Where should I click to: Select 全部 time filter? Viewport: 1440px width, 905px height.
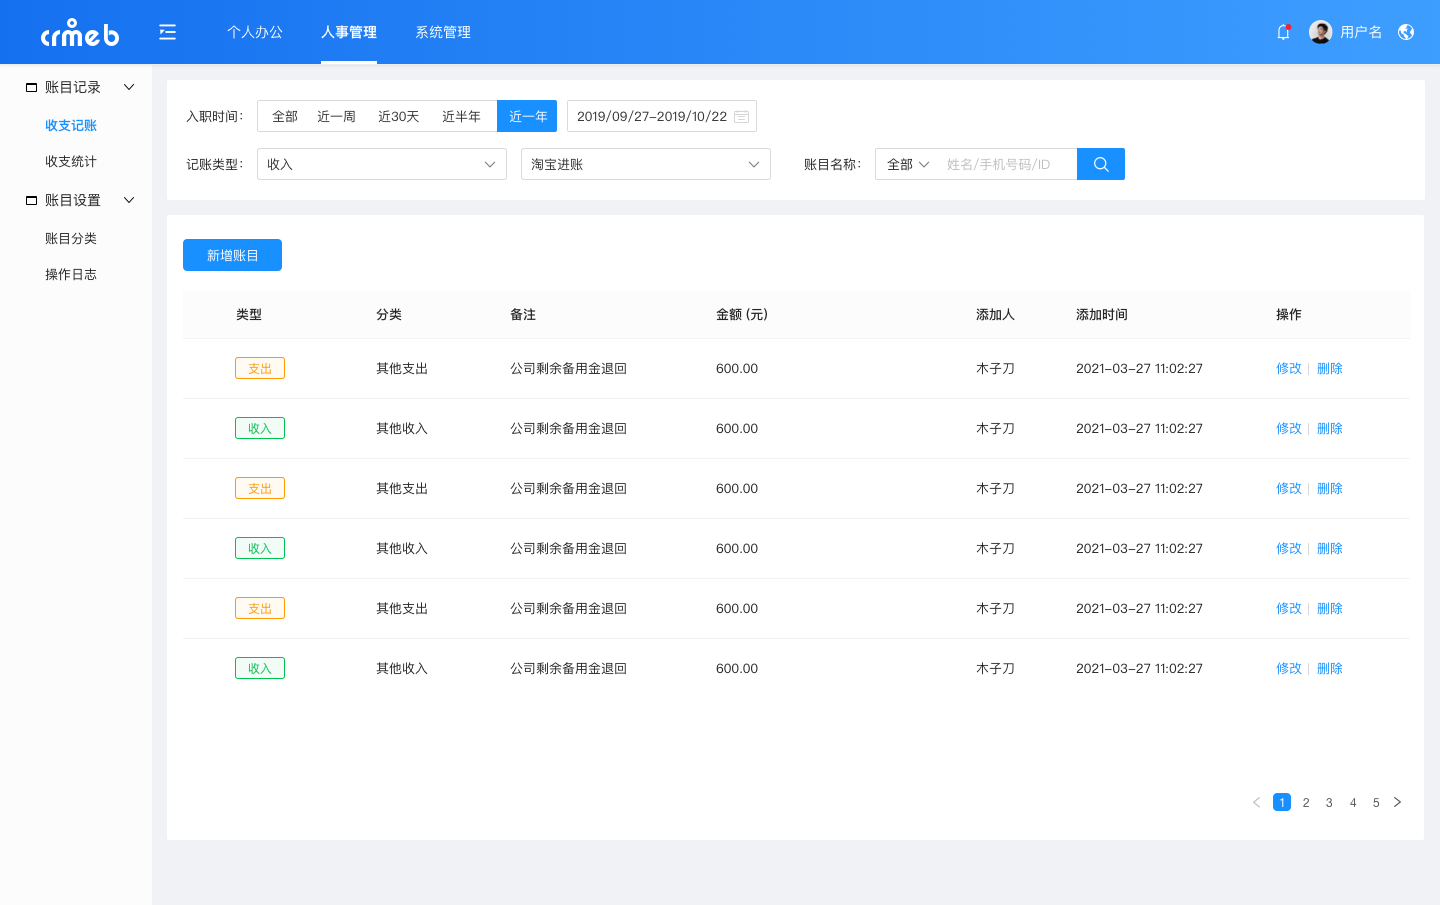[285, 116]
